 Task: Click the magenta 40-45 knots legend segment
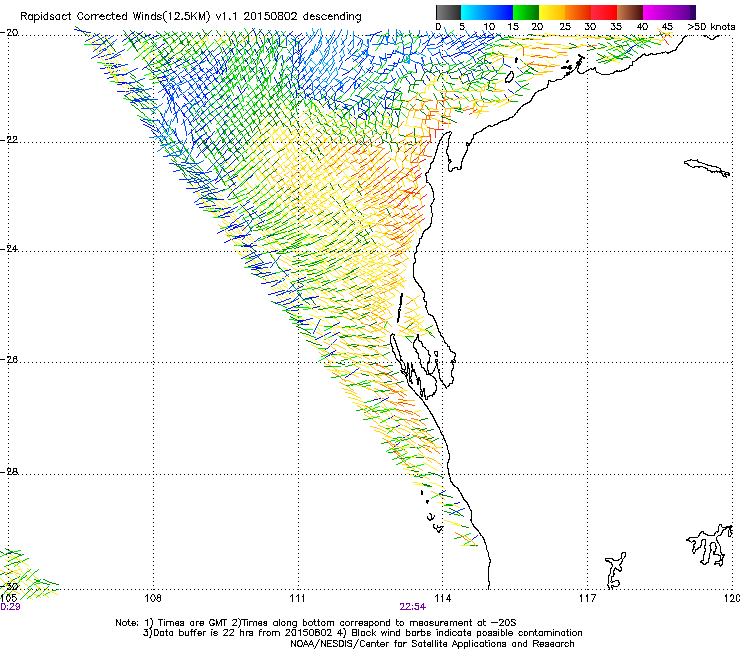(x=656, y=12)
